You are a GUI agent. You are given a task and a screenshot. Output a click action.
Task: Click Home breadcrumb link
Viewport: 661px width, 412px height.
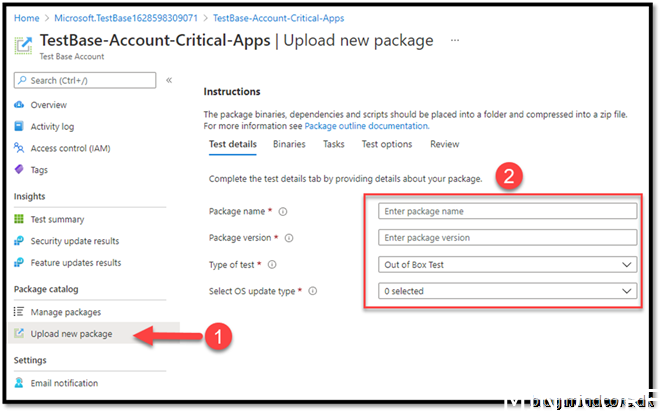click(27, 18)
